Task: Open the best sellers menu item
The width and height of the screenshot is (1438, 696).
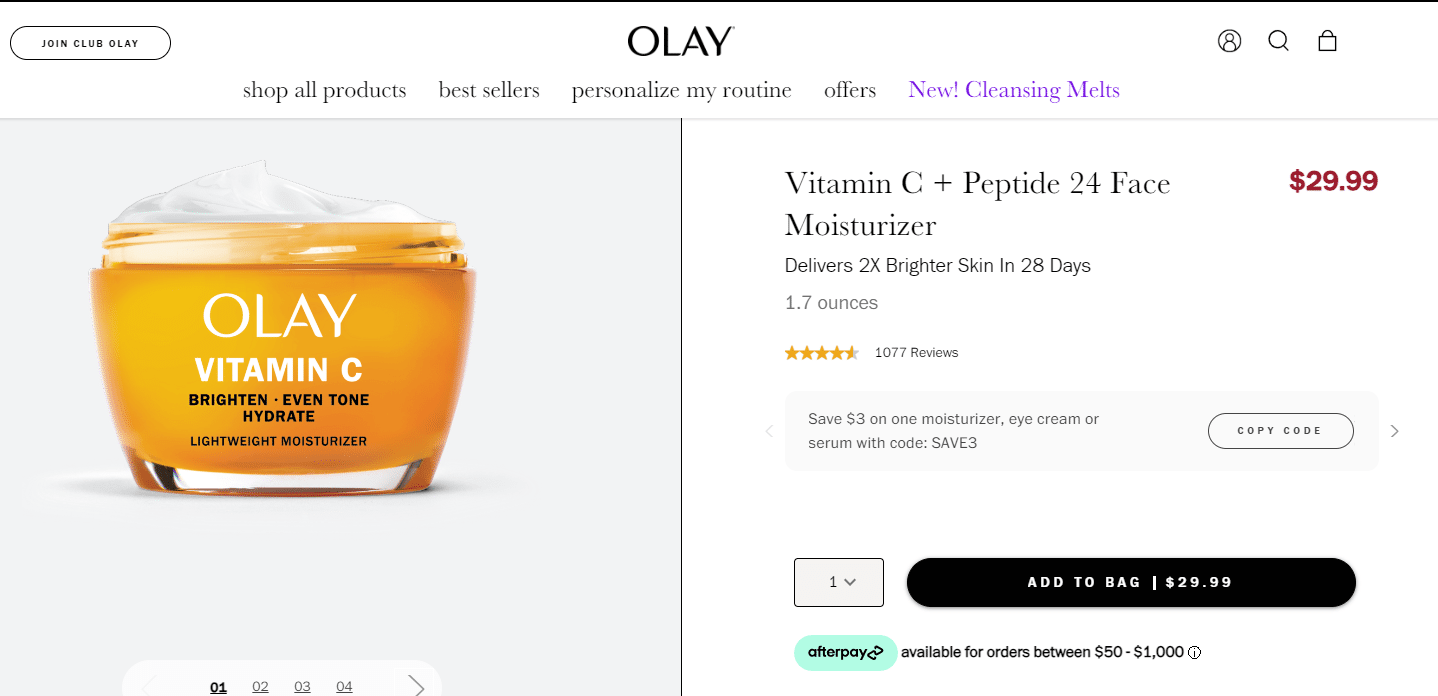Action: click(489, 90)
